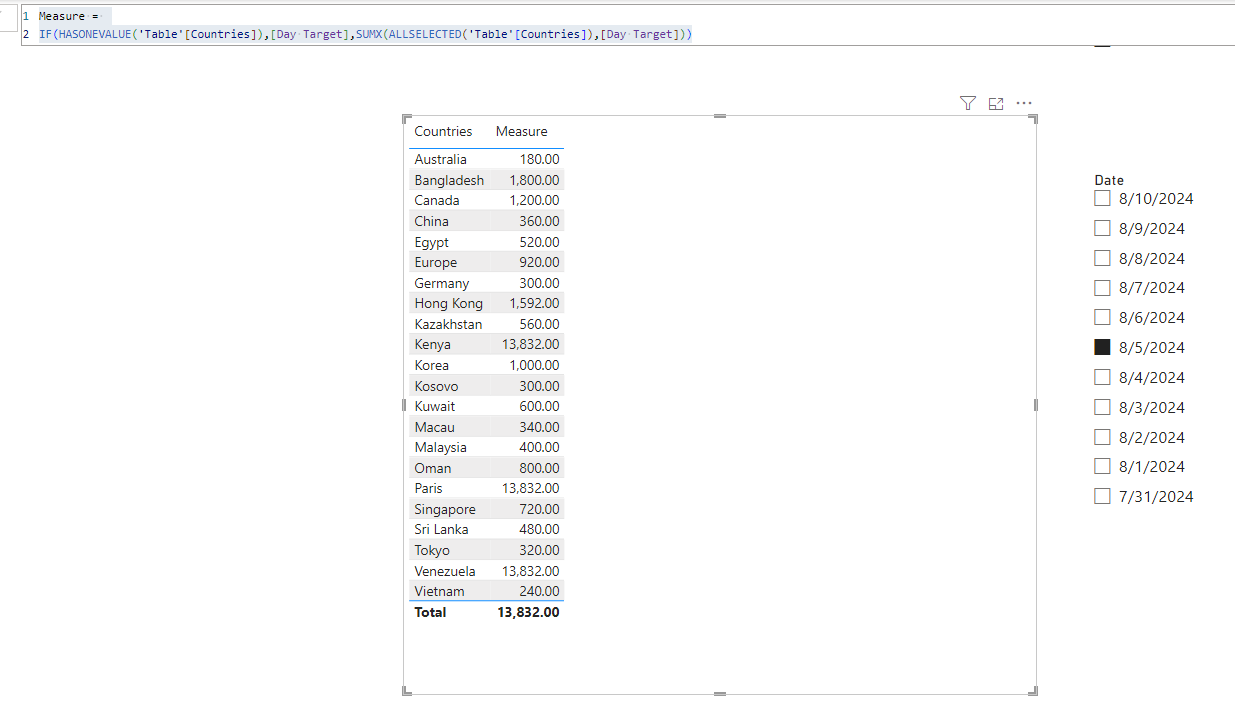Click the Canada row
The height and width of the screenshot is (724, 1235).
[486, 200]
